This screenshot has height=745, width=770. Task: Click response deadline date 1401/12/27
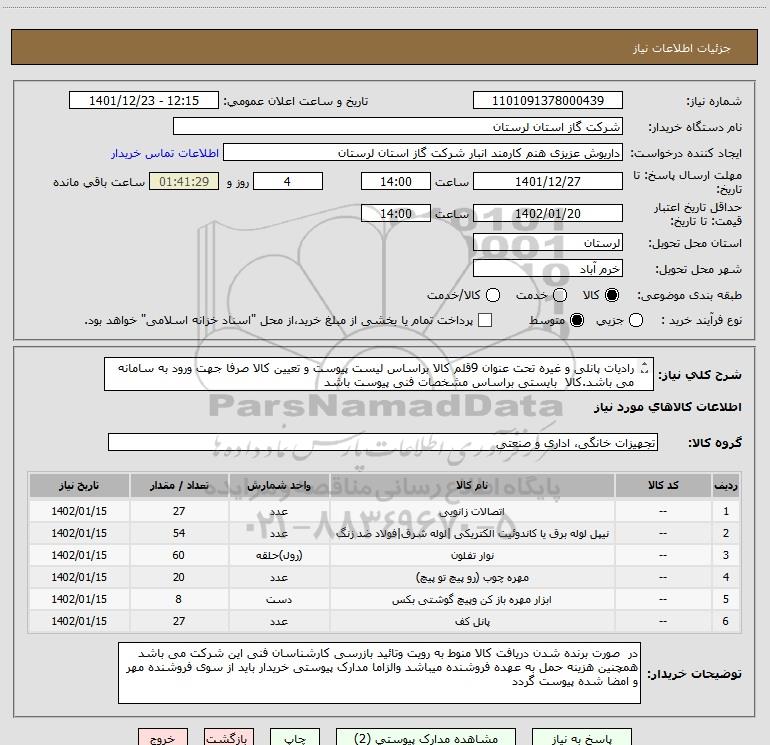tap(548, 182)
